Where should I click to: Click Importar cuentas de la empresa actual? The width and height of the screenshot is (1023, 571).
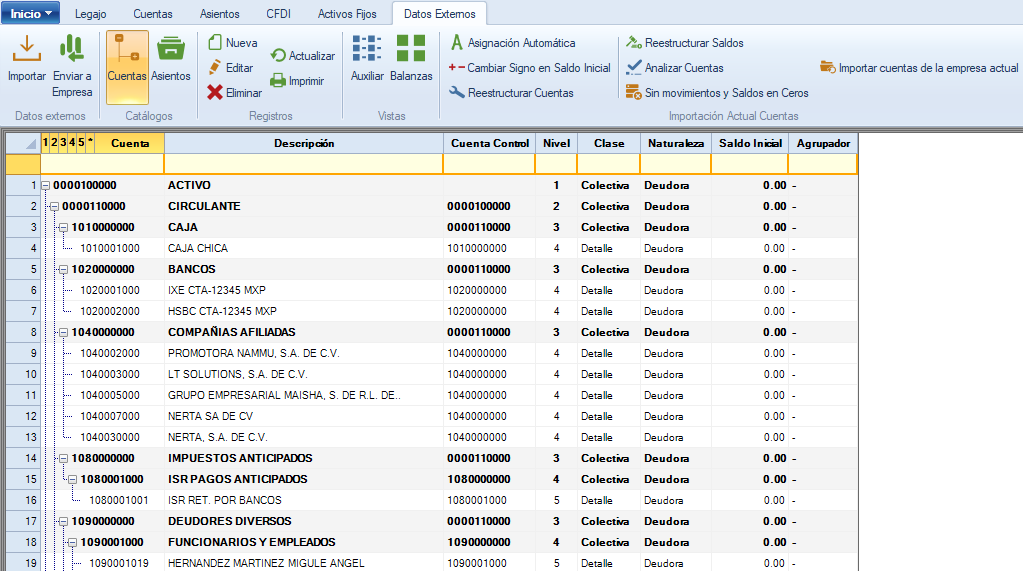click(x=919, y=68)
